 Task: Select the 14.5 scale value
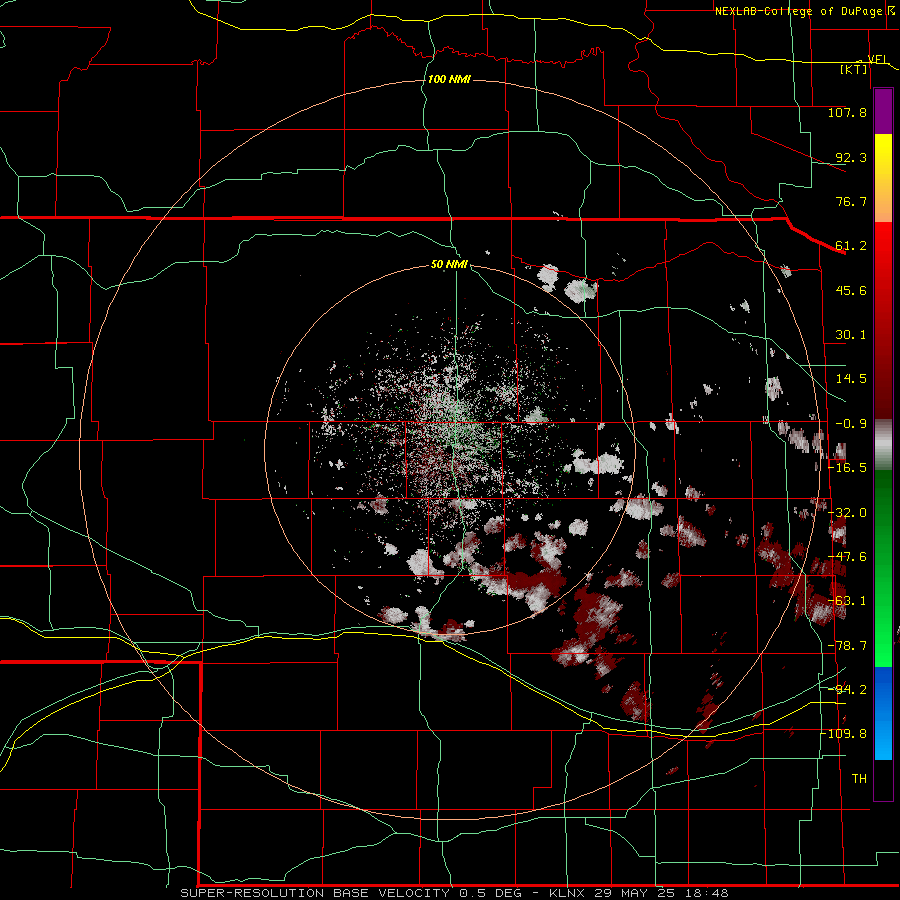coord(851,379)
